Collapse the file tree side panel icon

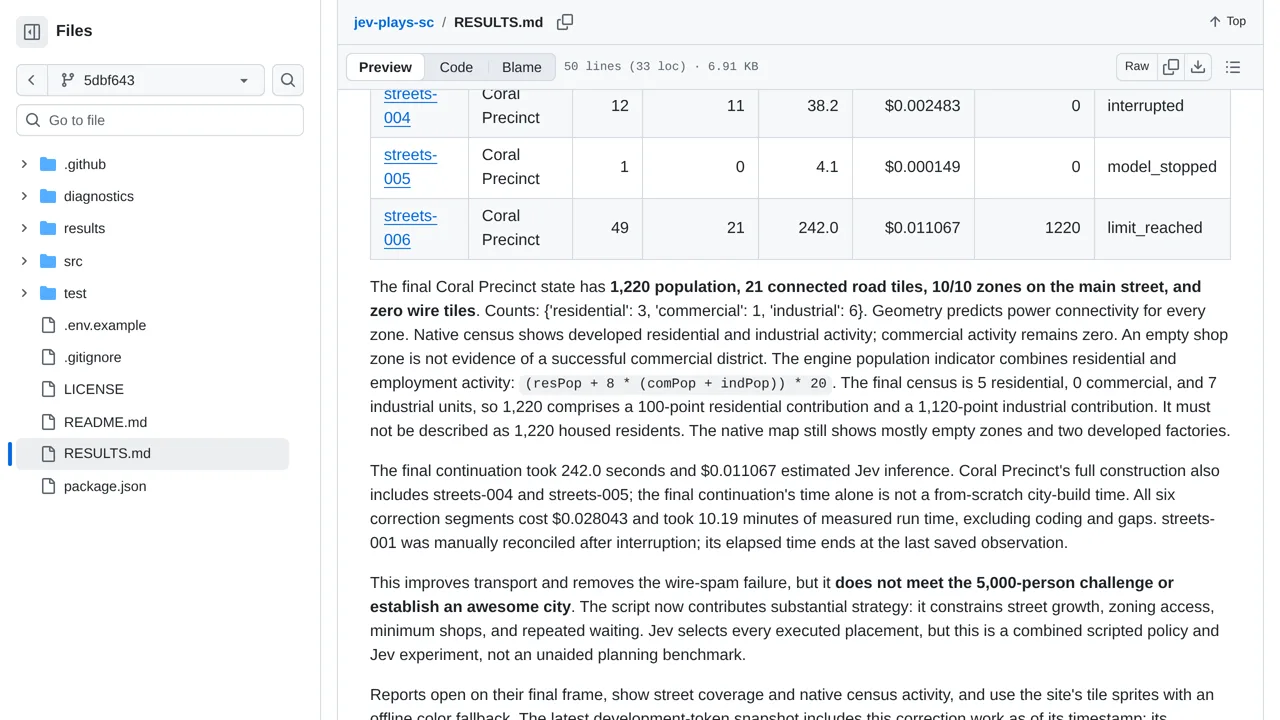(x=32, y=32)
